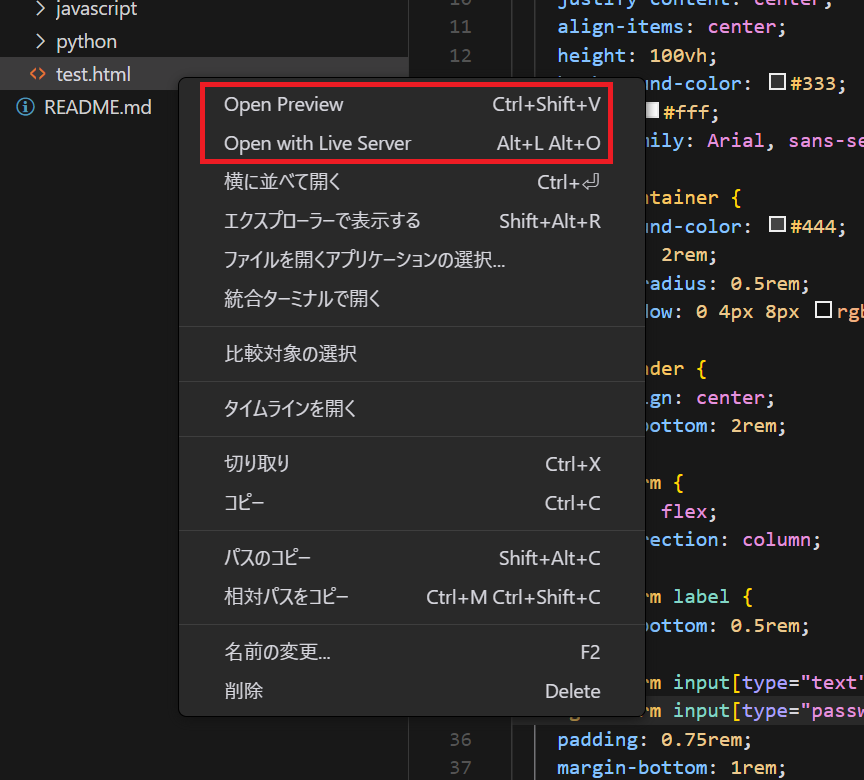Image resolution: width=864 pixels, height=780 pixels.
Task: Select 比較対象の選択 menu entry
Action: coord(412,354)
